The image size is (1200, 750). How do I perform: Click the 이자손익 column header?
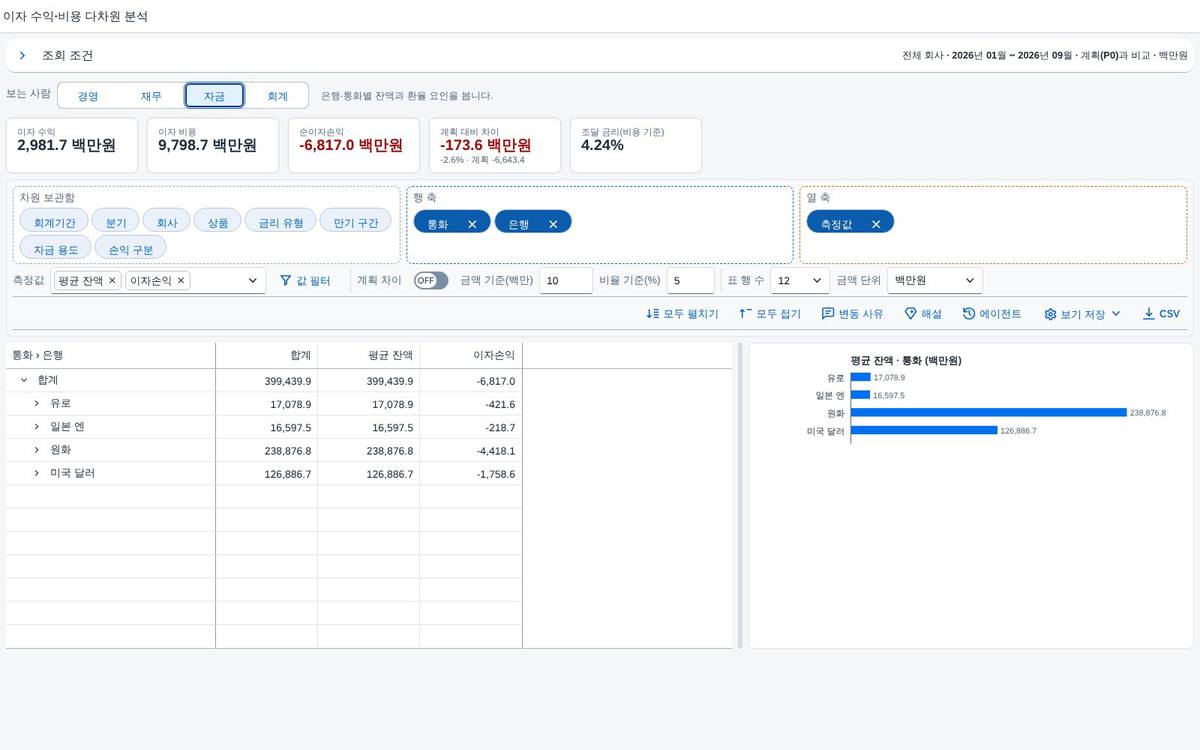coord(470,355)
